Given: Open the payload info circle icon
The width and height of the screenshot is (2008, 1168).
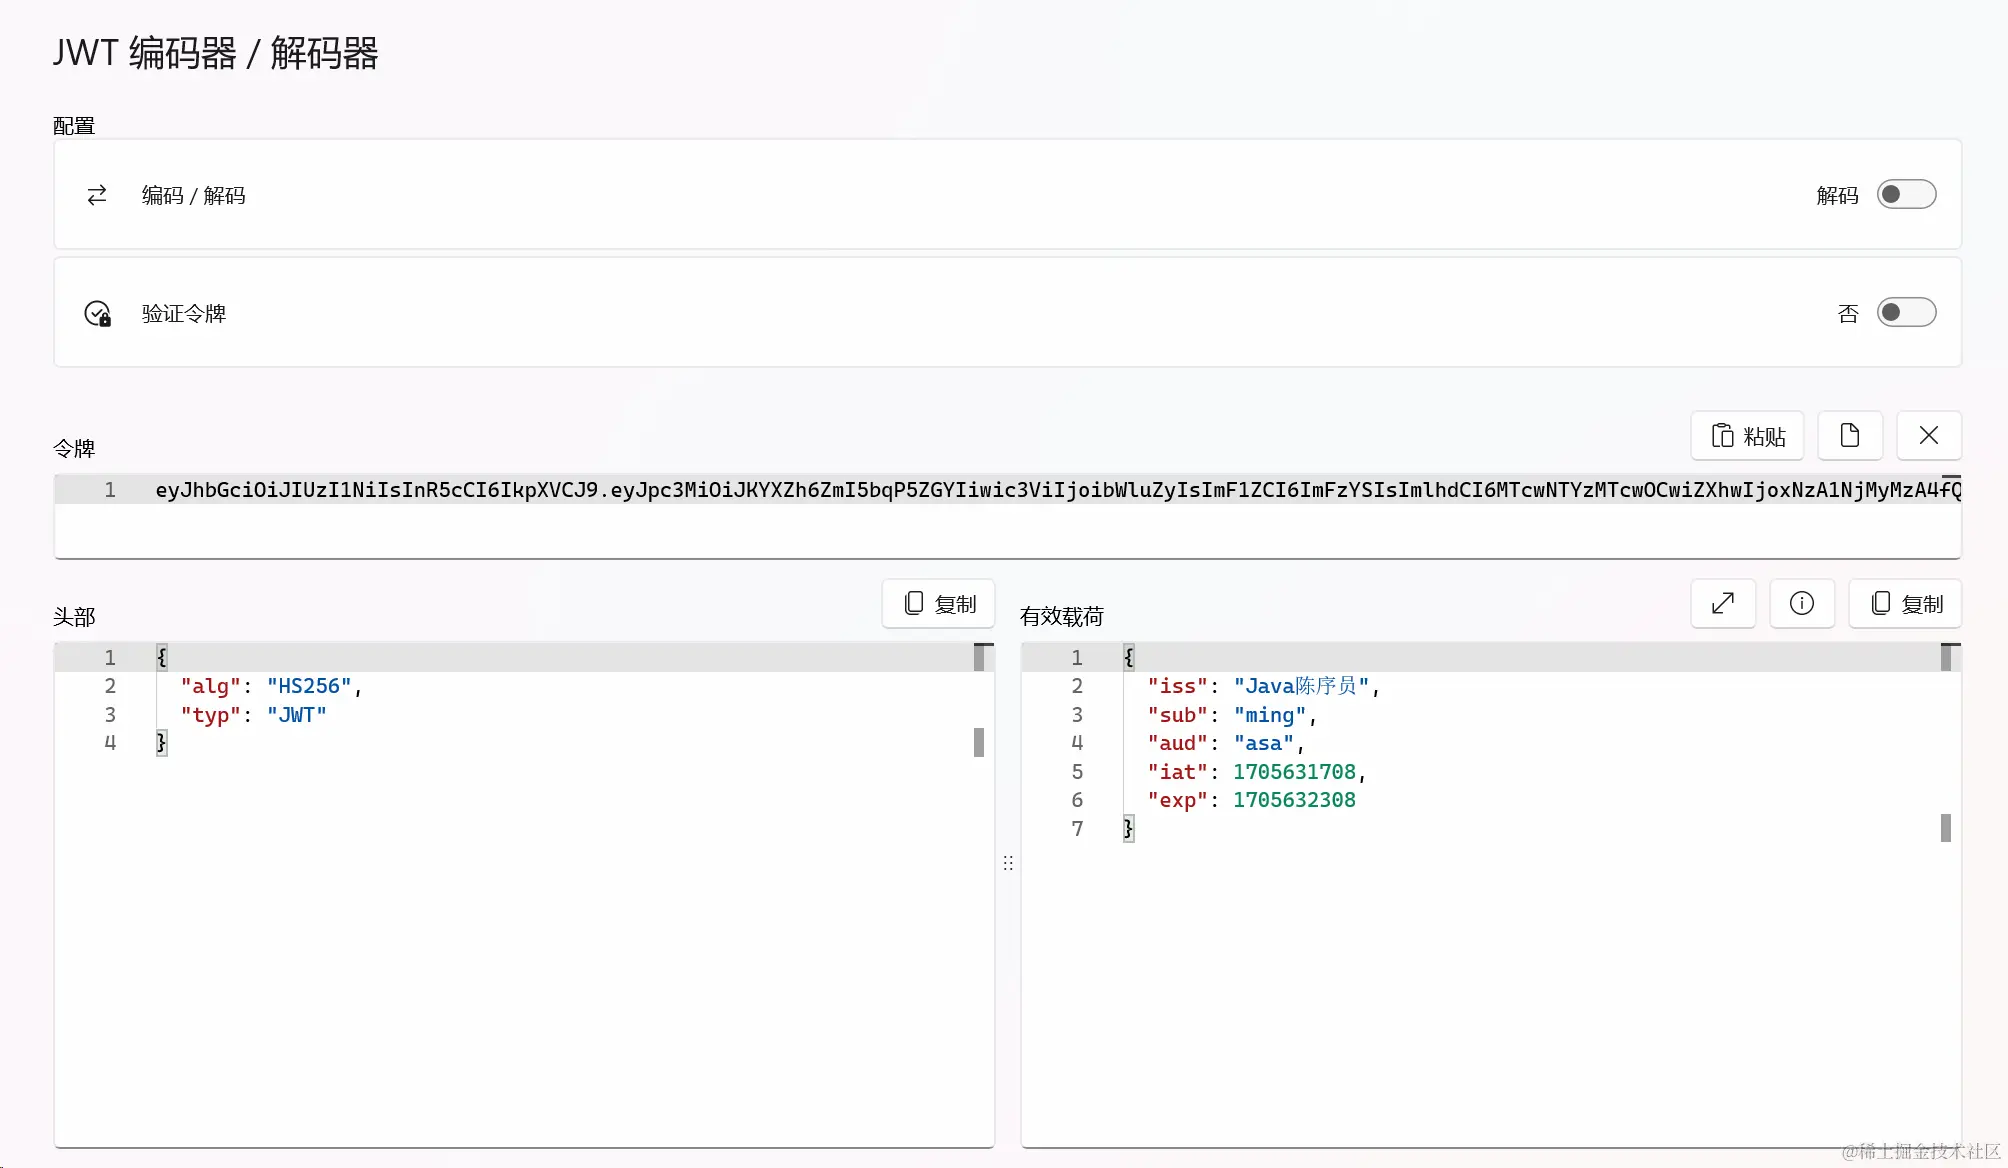Looking at the screenshot, I should click(1801, 603).
